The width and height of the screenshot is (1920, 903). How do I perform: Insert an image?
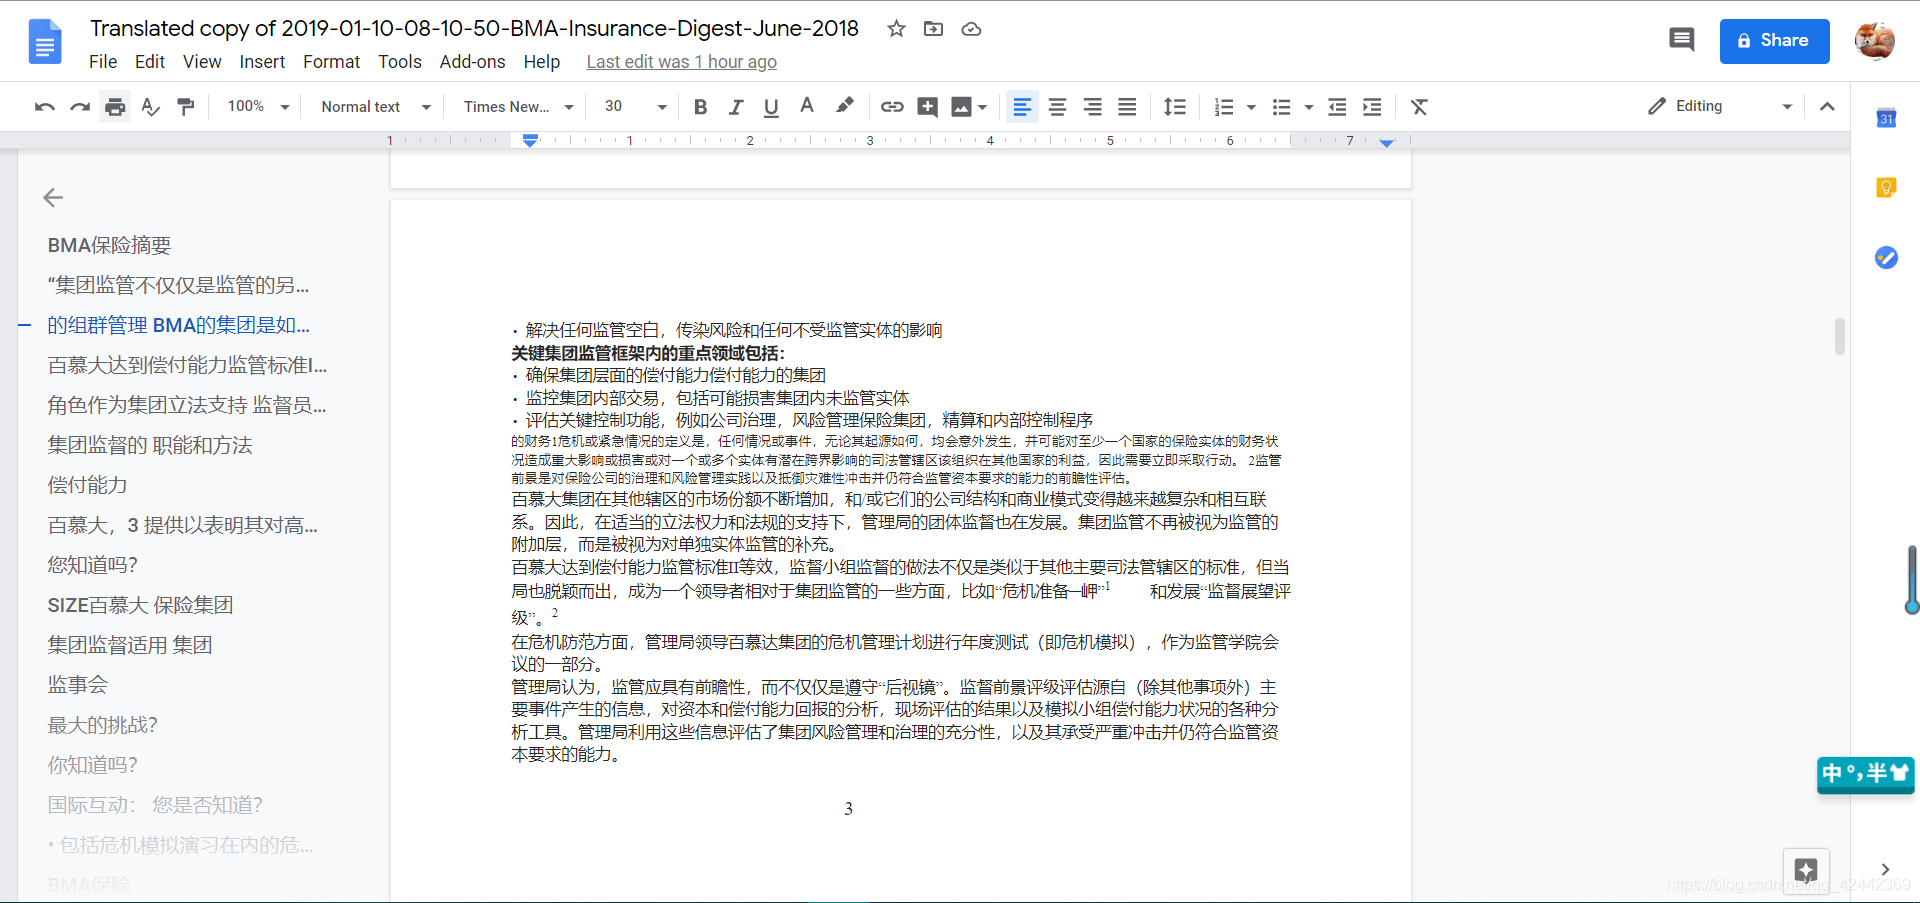coord(961,107)
